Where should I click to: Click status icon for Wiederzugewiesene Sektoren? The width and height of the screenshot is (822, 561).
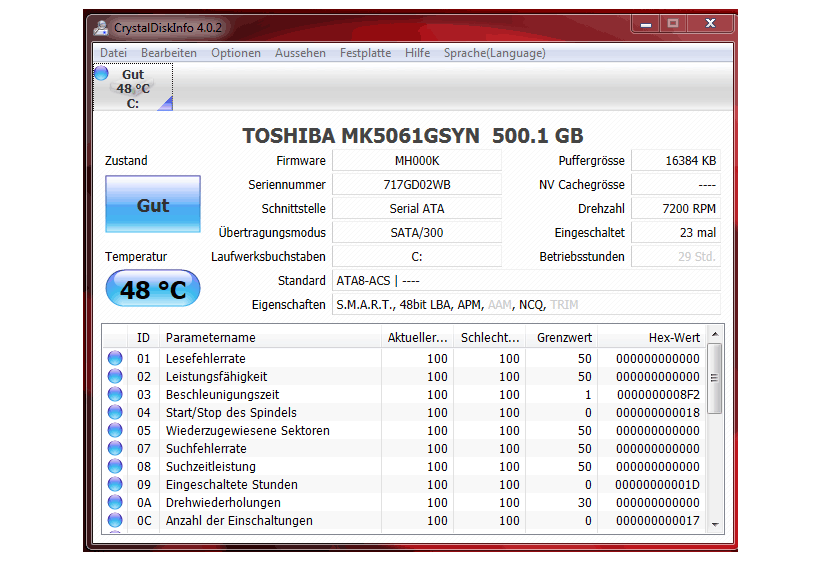(x=115, y=430)
